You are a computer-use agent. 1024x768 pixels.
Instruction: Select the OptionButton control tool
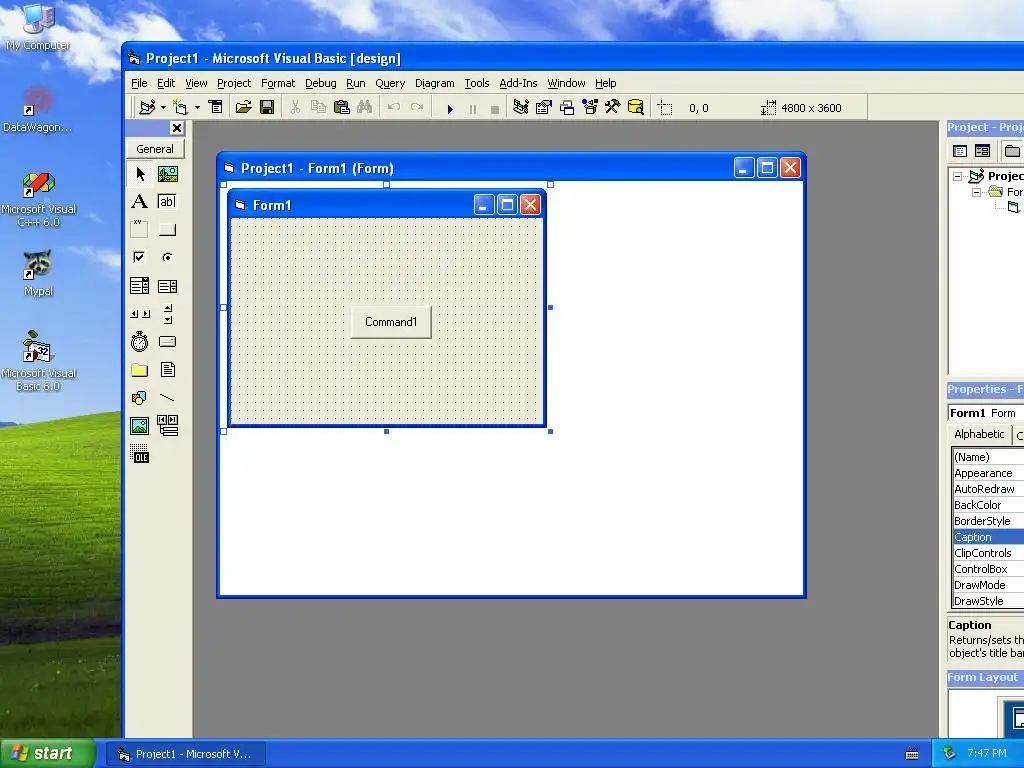168,257
